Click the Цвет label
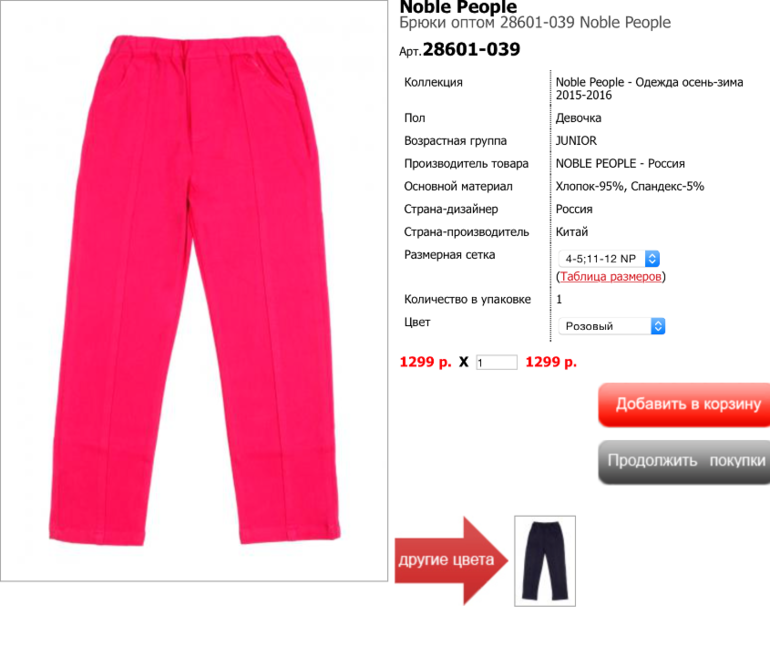This screenshot has width=770, height=666. pyautogui.click(x=417, y=322)
